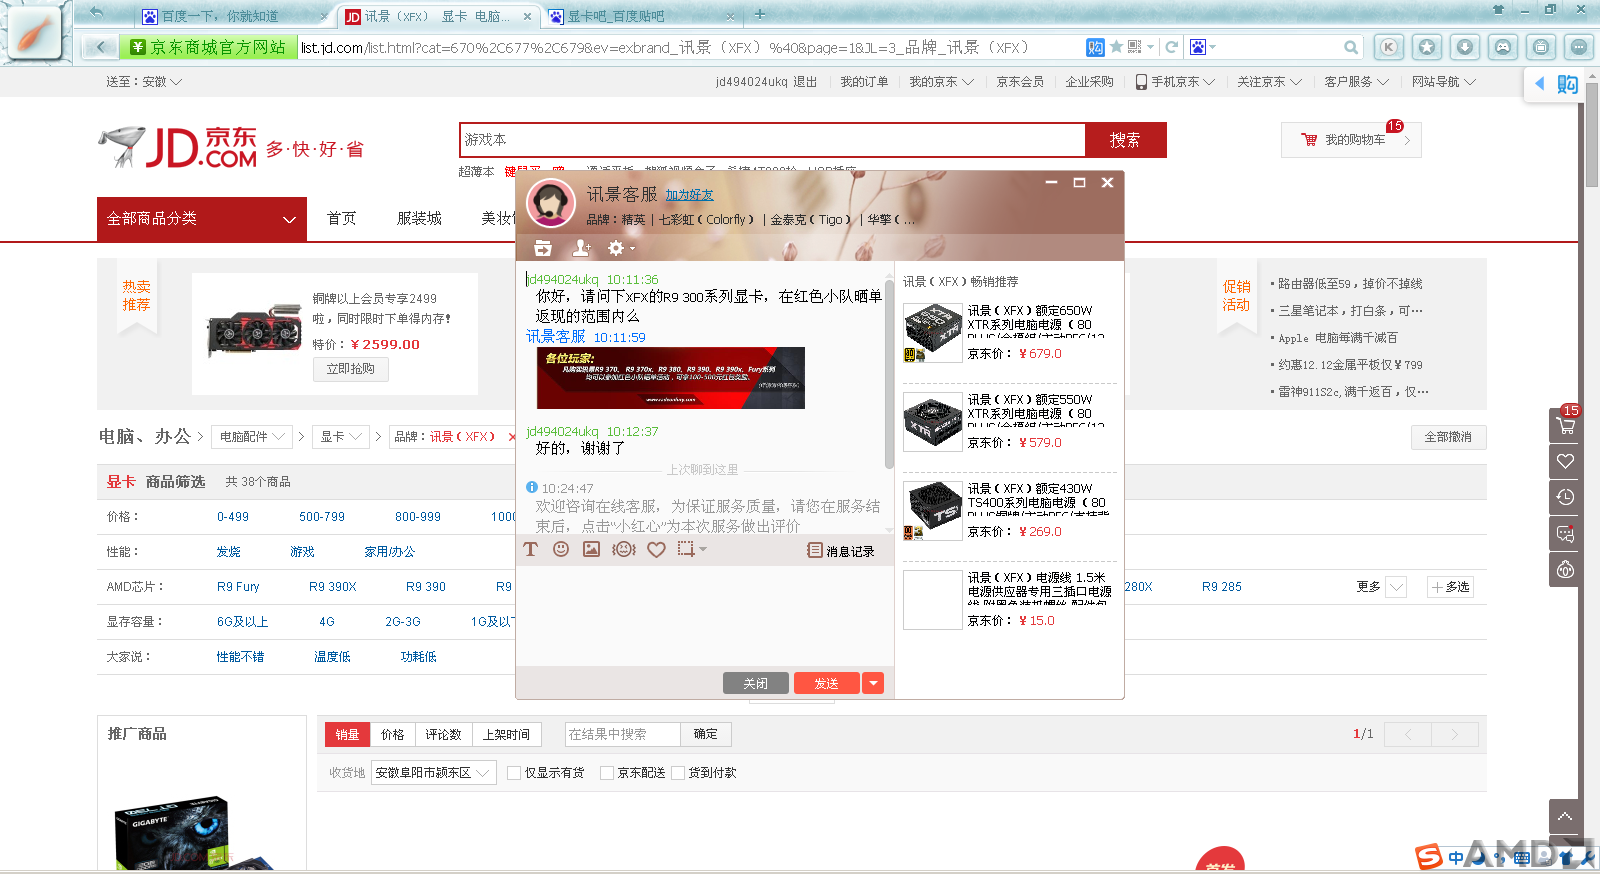Open the 电脑配件 category dropdown
The height and width of the screenshot is (874, 1600).
pos(252,437)
